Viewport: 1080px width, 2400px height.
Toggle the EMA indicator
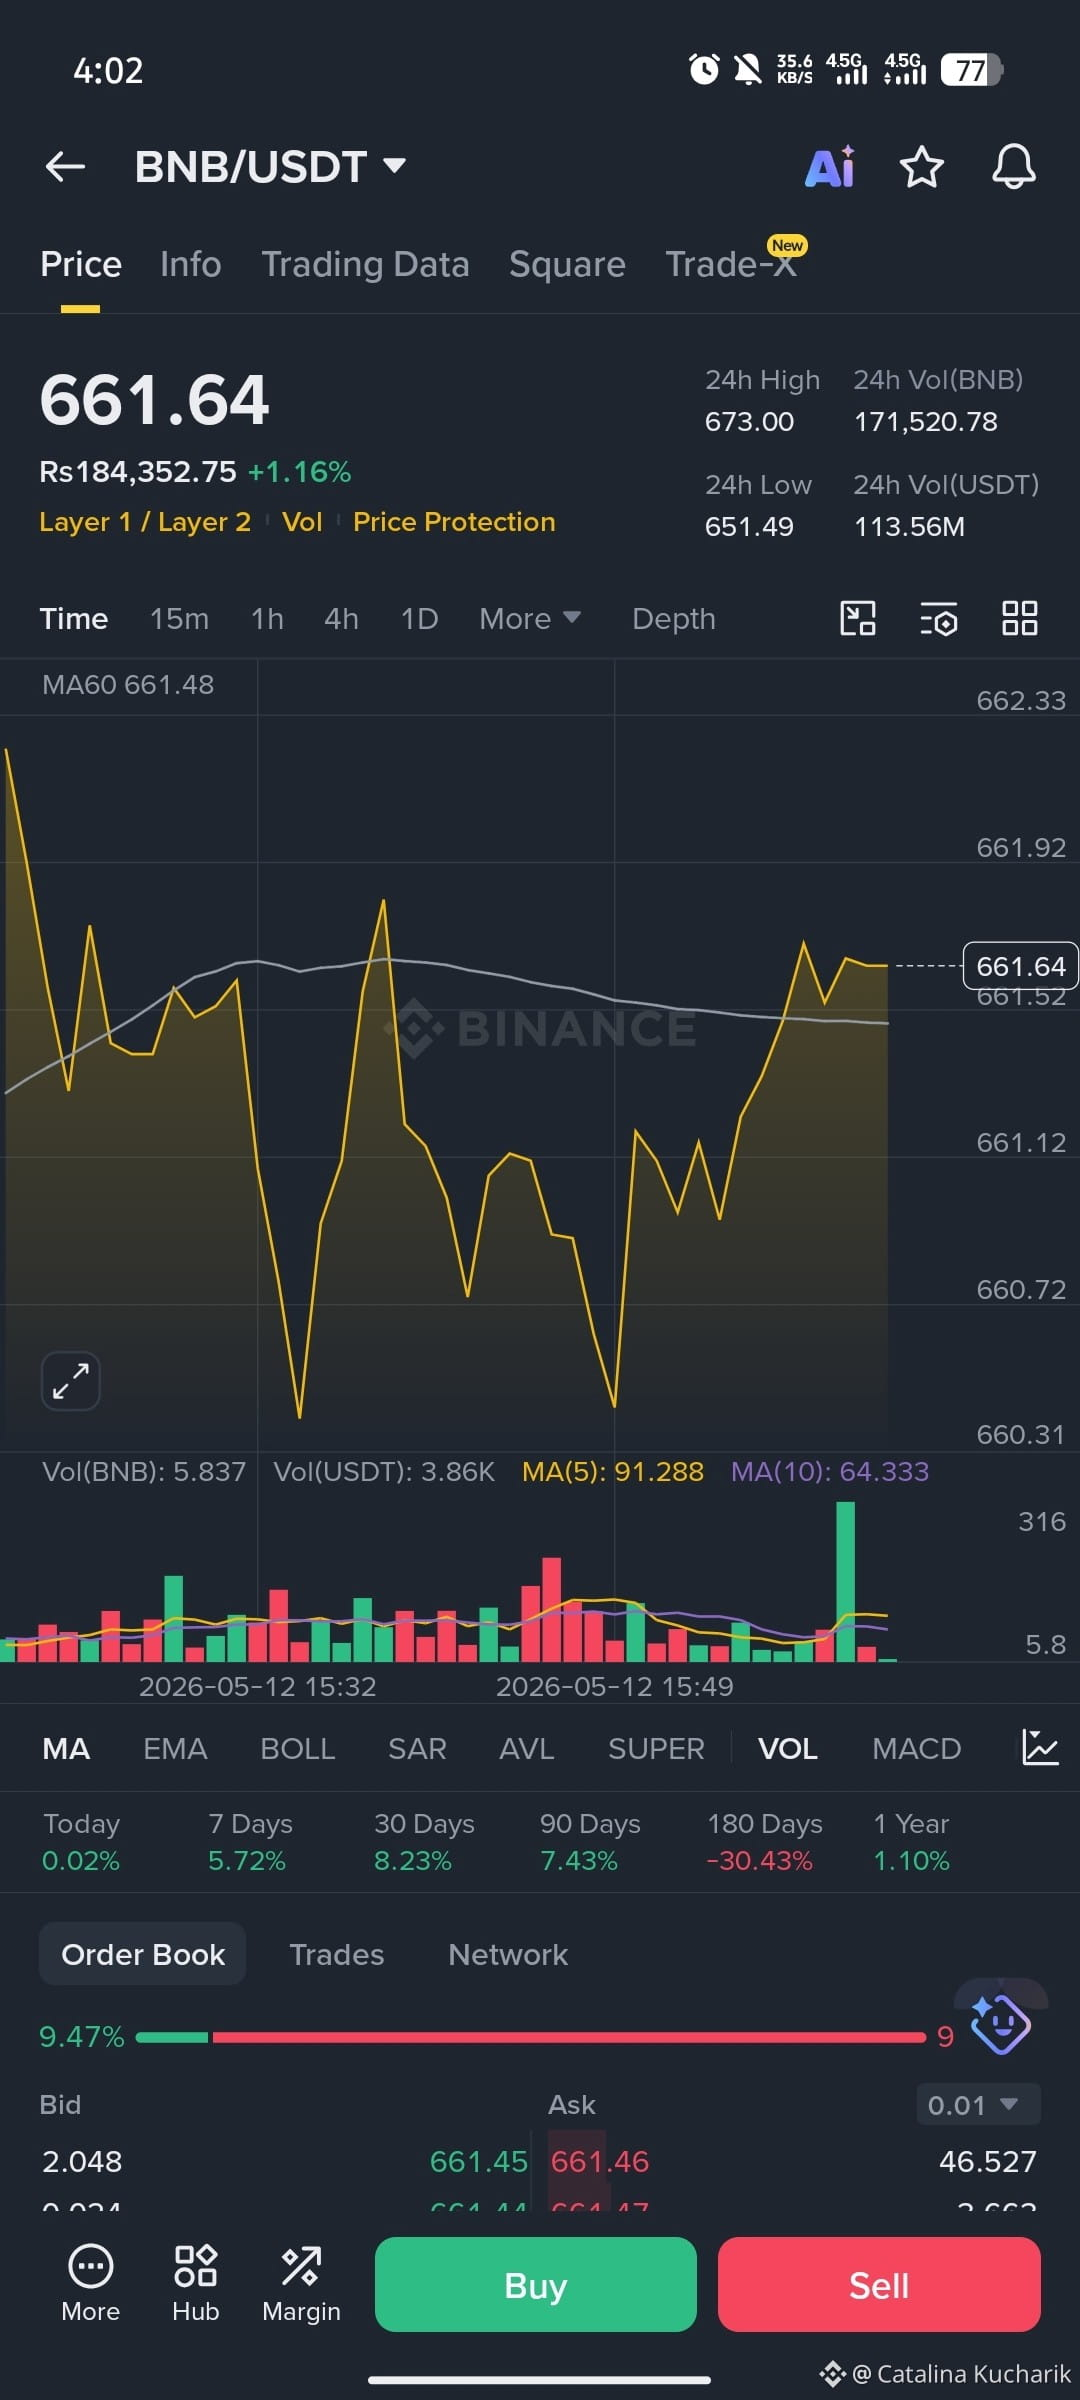click(x=175, y=1748)
